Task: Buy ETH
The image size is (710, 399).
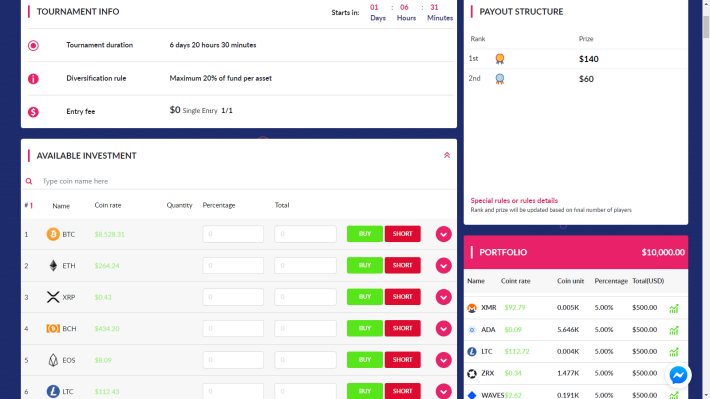Action: click(365, 265)
